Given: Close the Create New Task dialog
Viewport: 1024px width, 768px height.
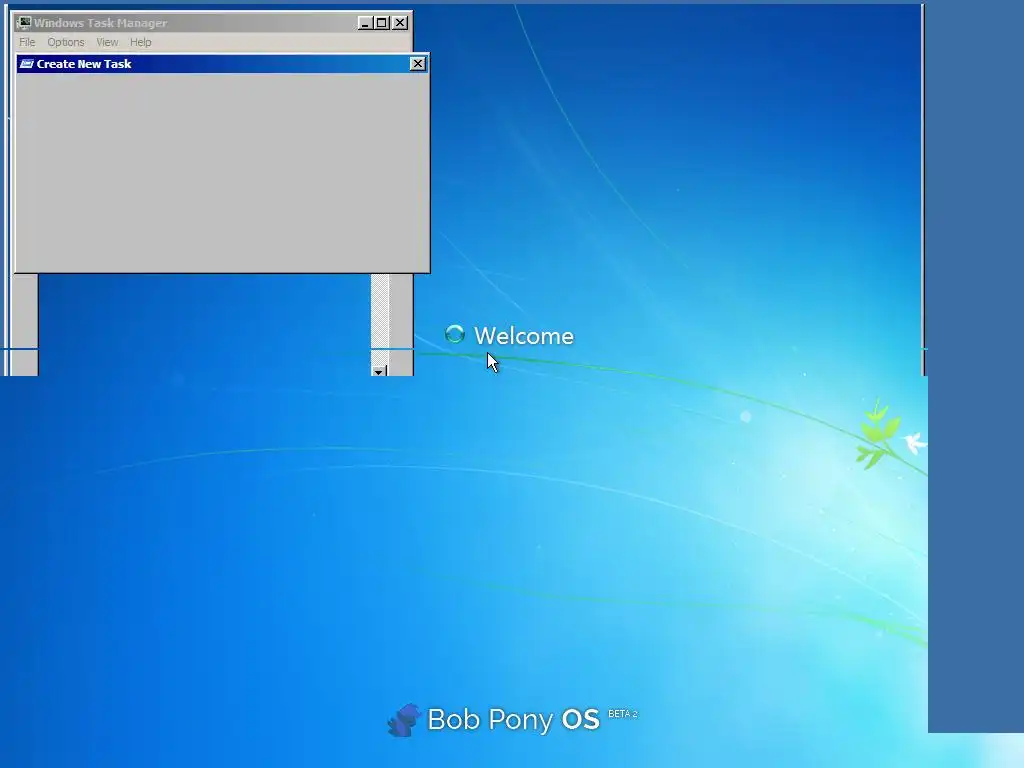Looking at the screenshot, I should [x=417, y=63].
